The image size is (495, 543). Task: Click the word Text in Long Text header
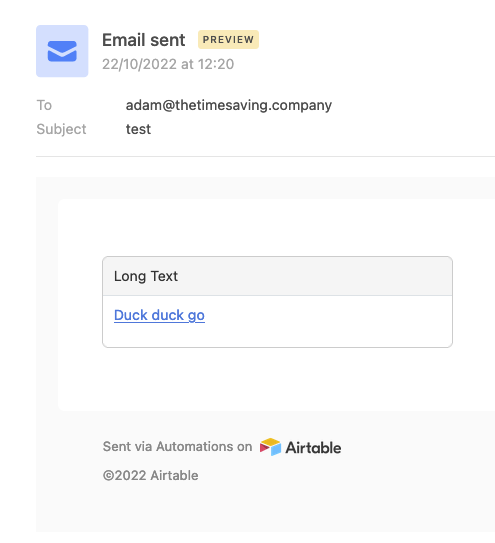(x=164, y=276)
